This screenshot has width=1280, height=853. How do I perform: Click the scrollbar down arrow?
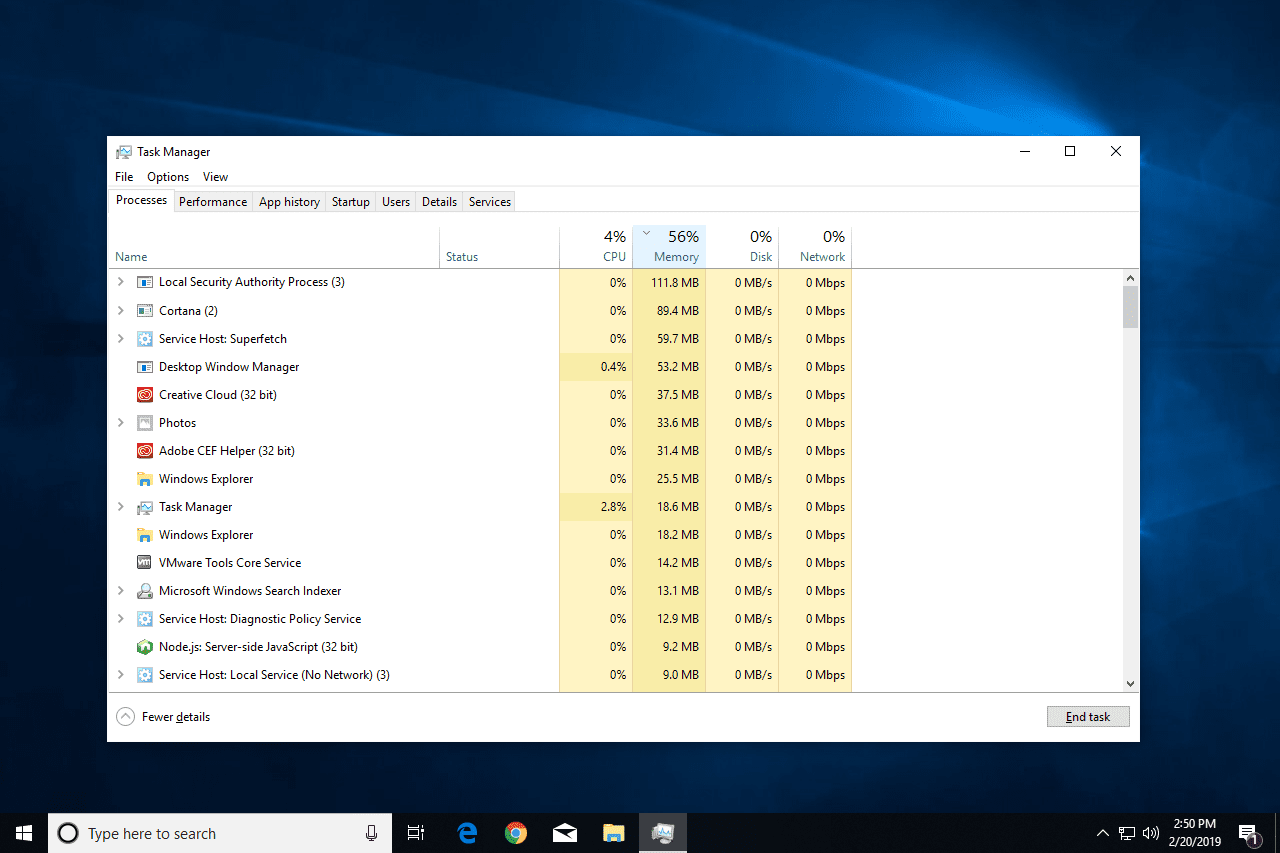(x=1130, y=684)
